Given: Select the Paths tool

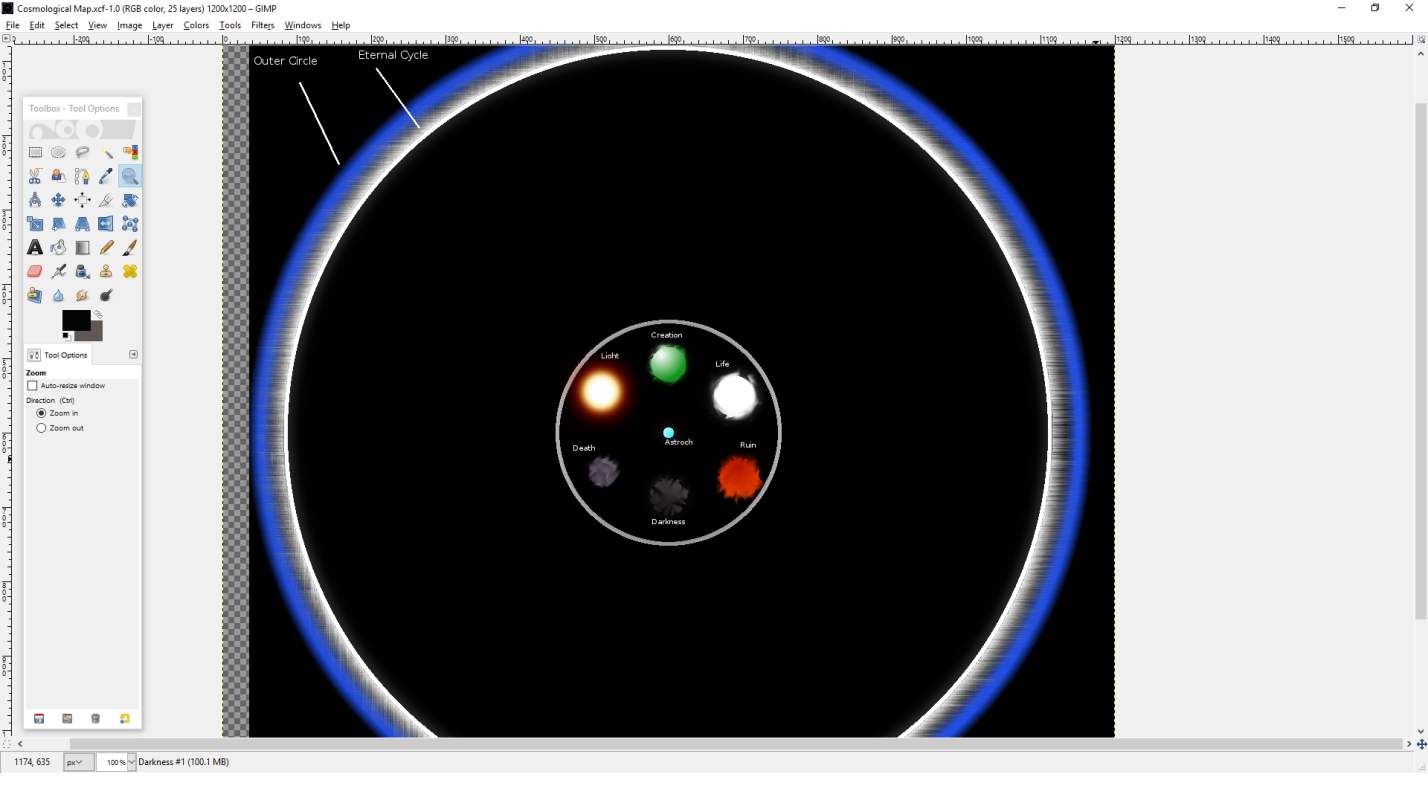Looking at the screenshot, I should (x=82, y=176).
